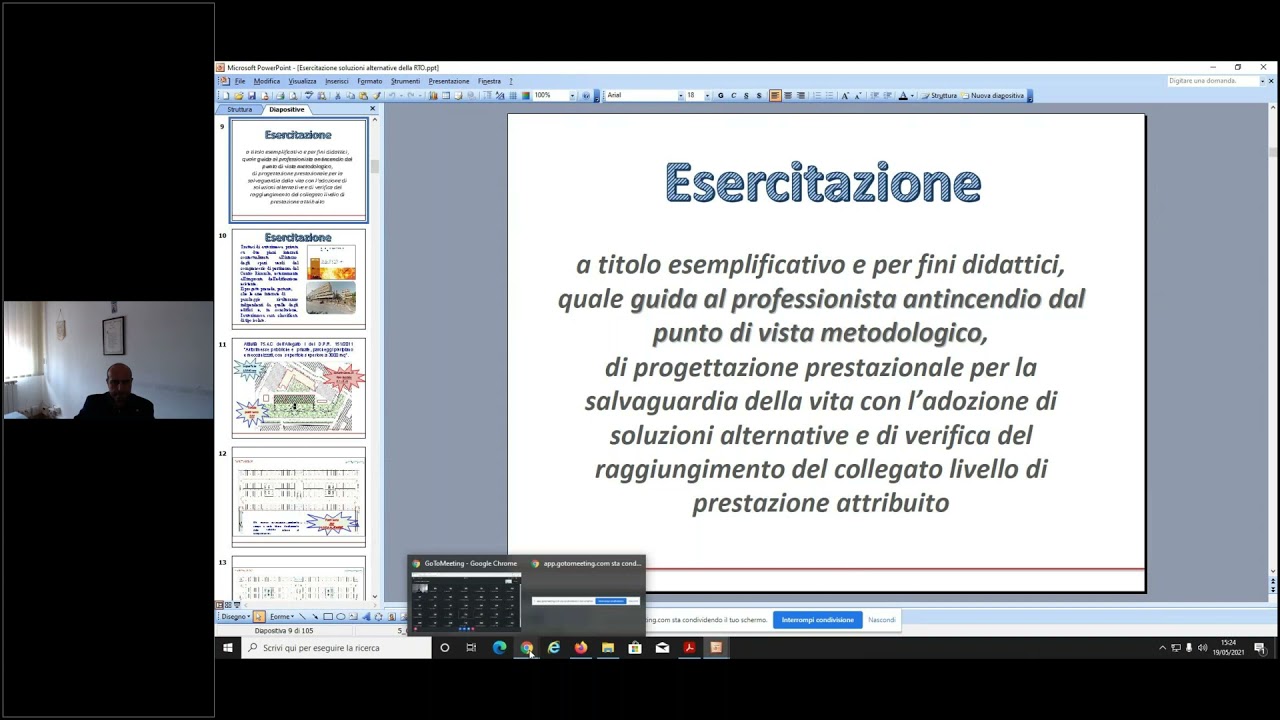Open the Inserisci menu
Viewport: 1280px width, 720px height.
[x=337, y=81]
